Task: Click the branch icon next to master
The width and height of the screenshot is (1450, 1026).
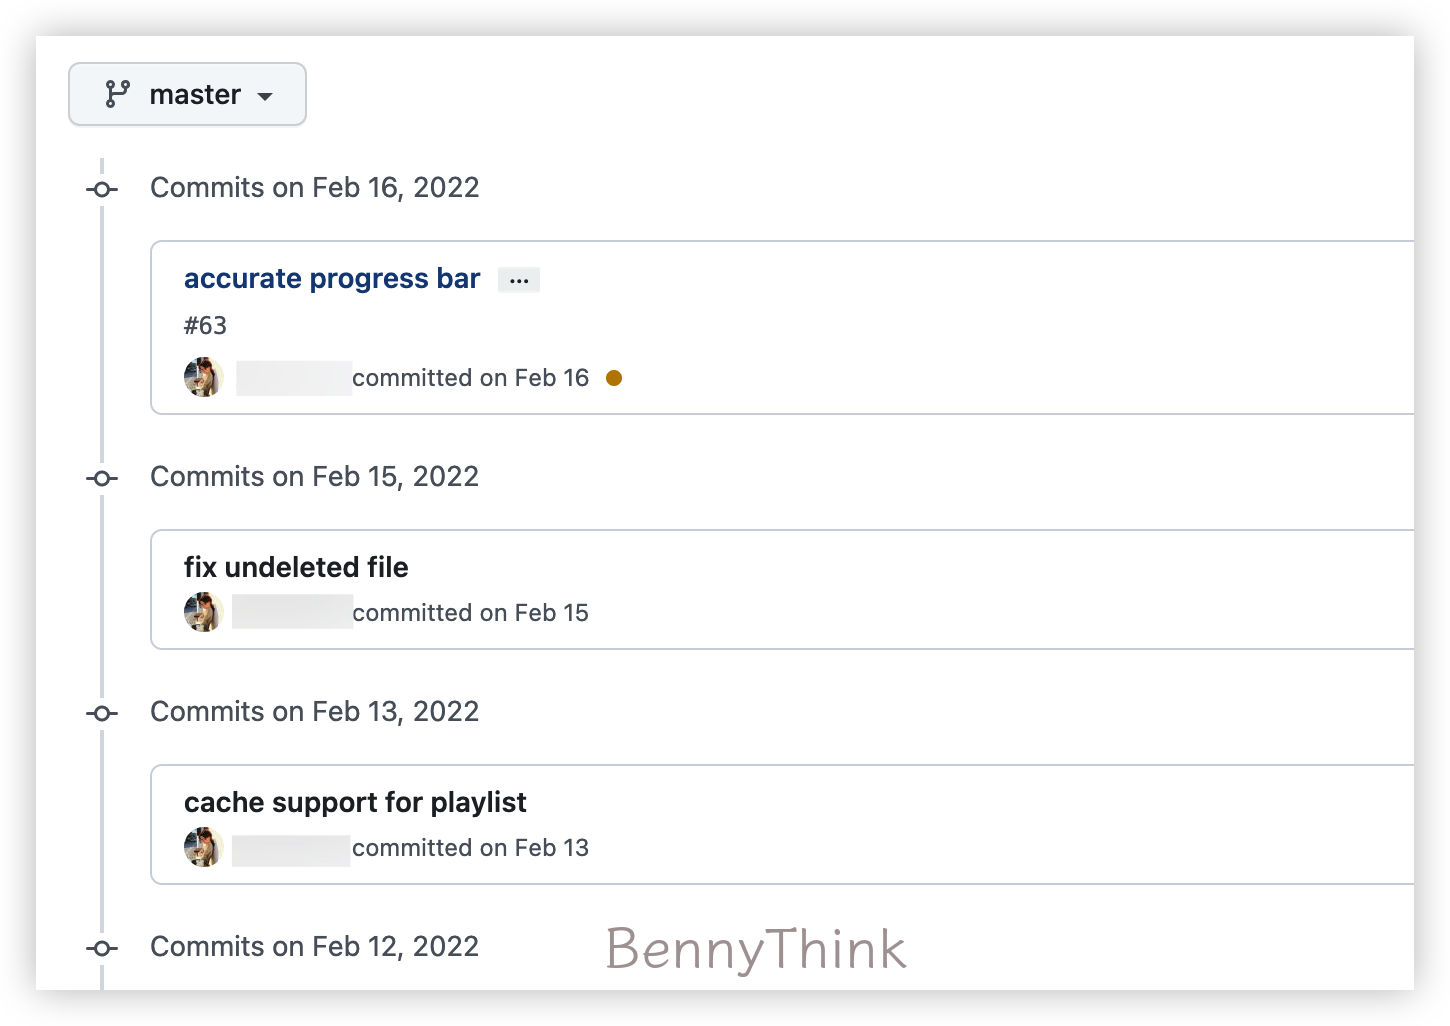Action: (117, 94)
